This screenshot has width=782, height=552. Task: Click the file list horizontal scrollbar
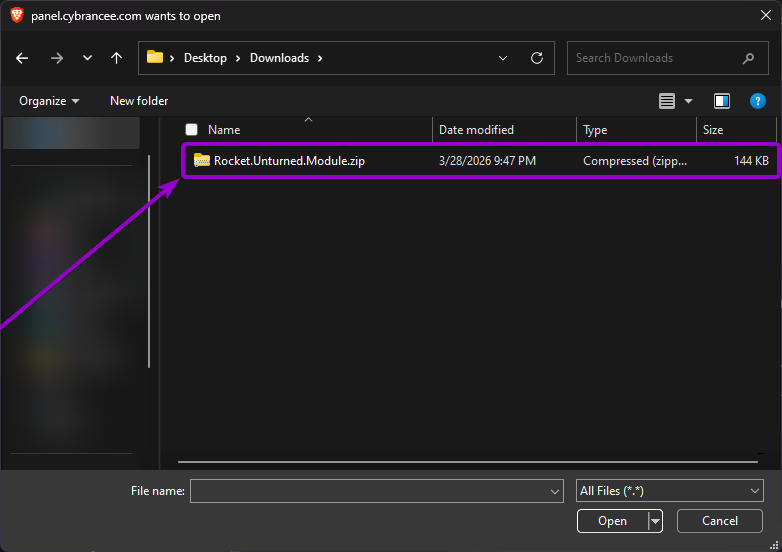(468, 462)
